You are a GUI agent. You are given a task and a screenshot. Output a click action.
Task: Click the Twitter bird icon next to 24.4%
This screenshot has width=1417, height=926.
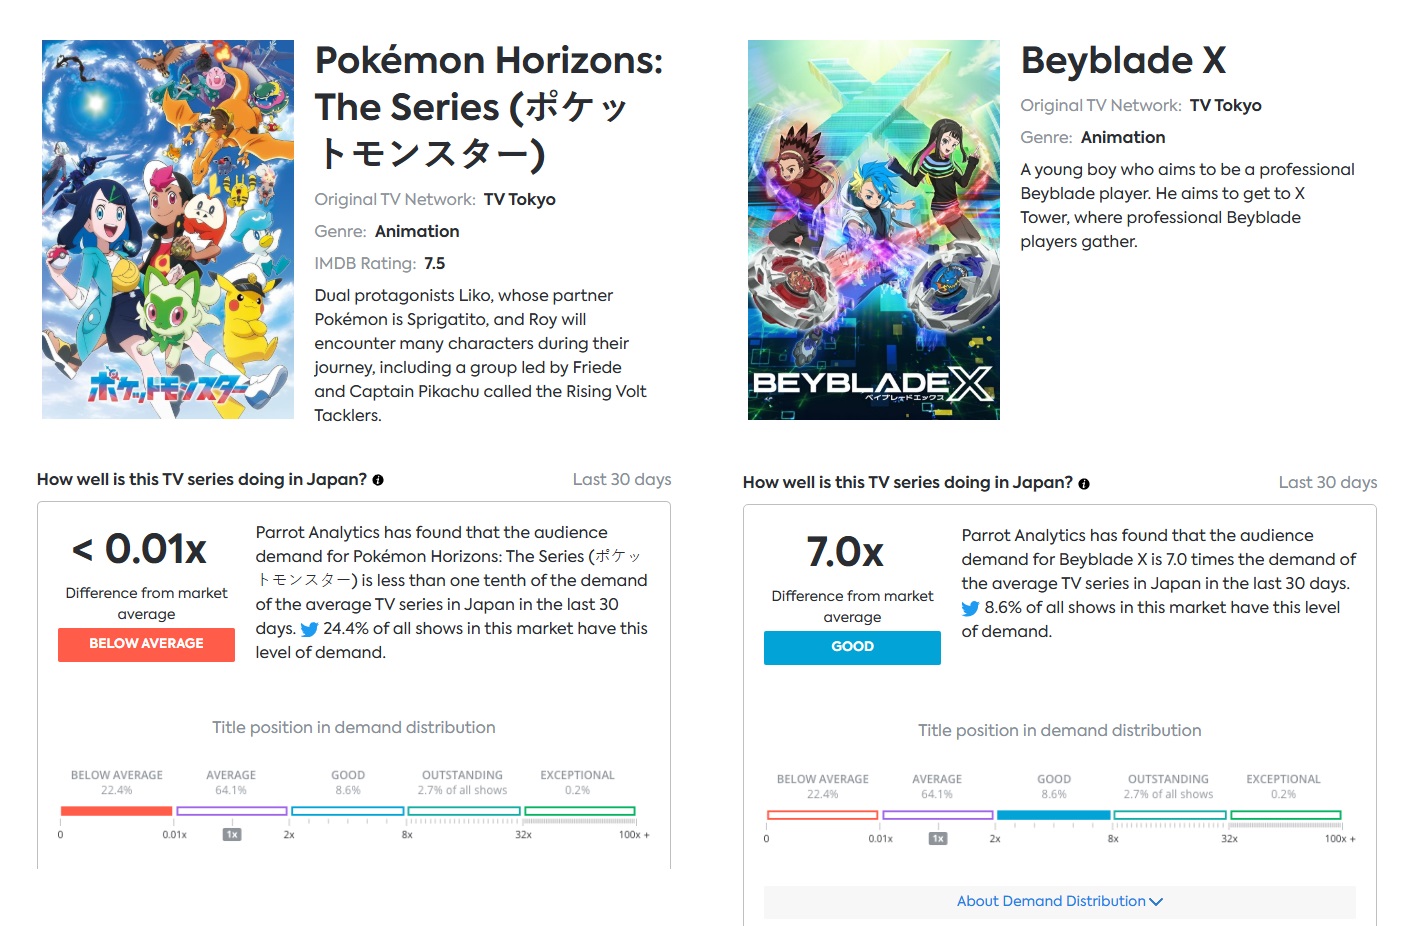[x=309, y=630]
